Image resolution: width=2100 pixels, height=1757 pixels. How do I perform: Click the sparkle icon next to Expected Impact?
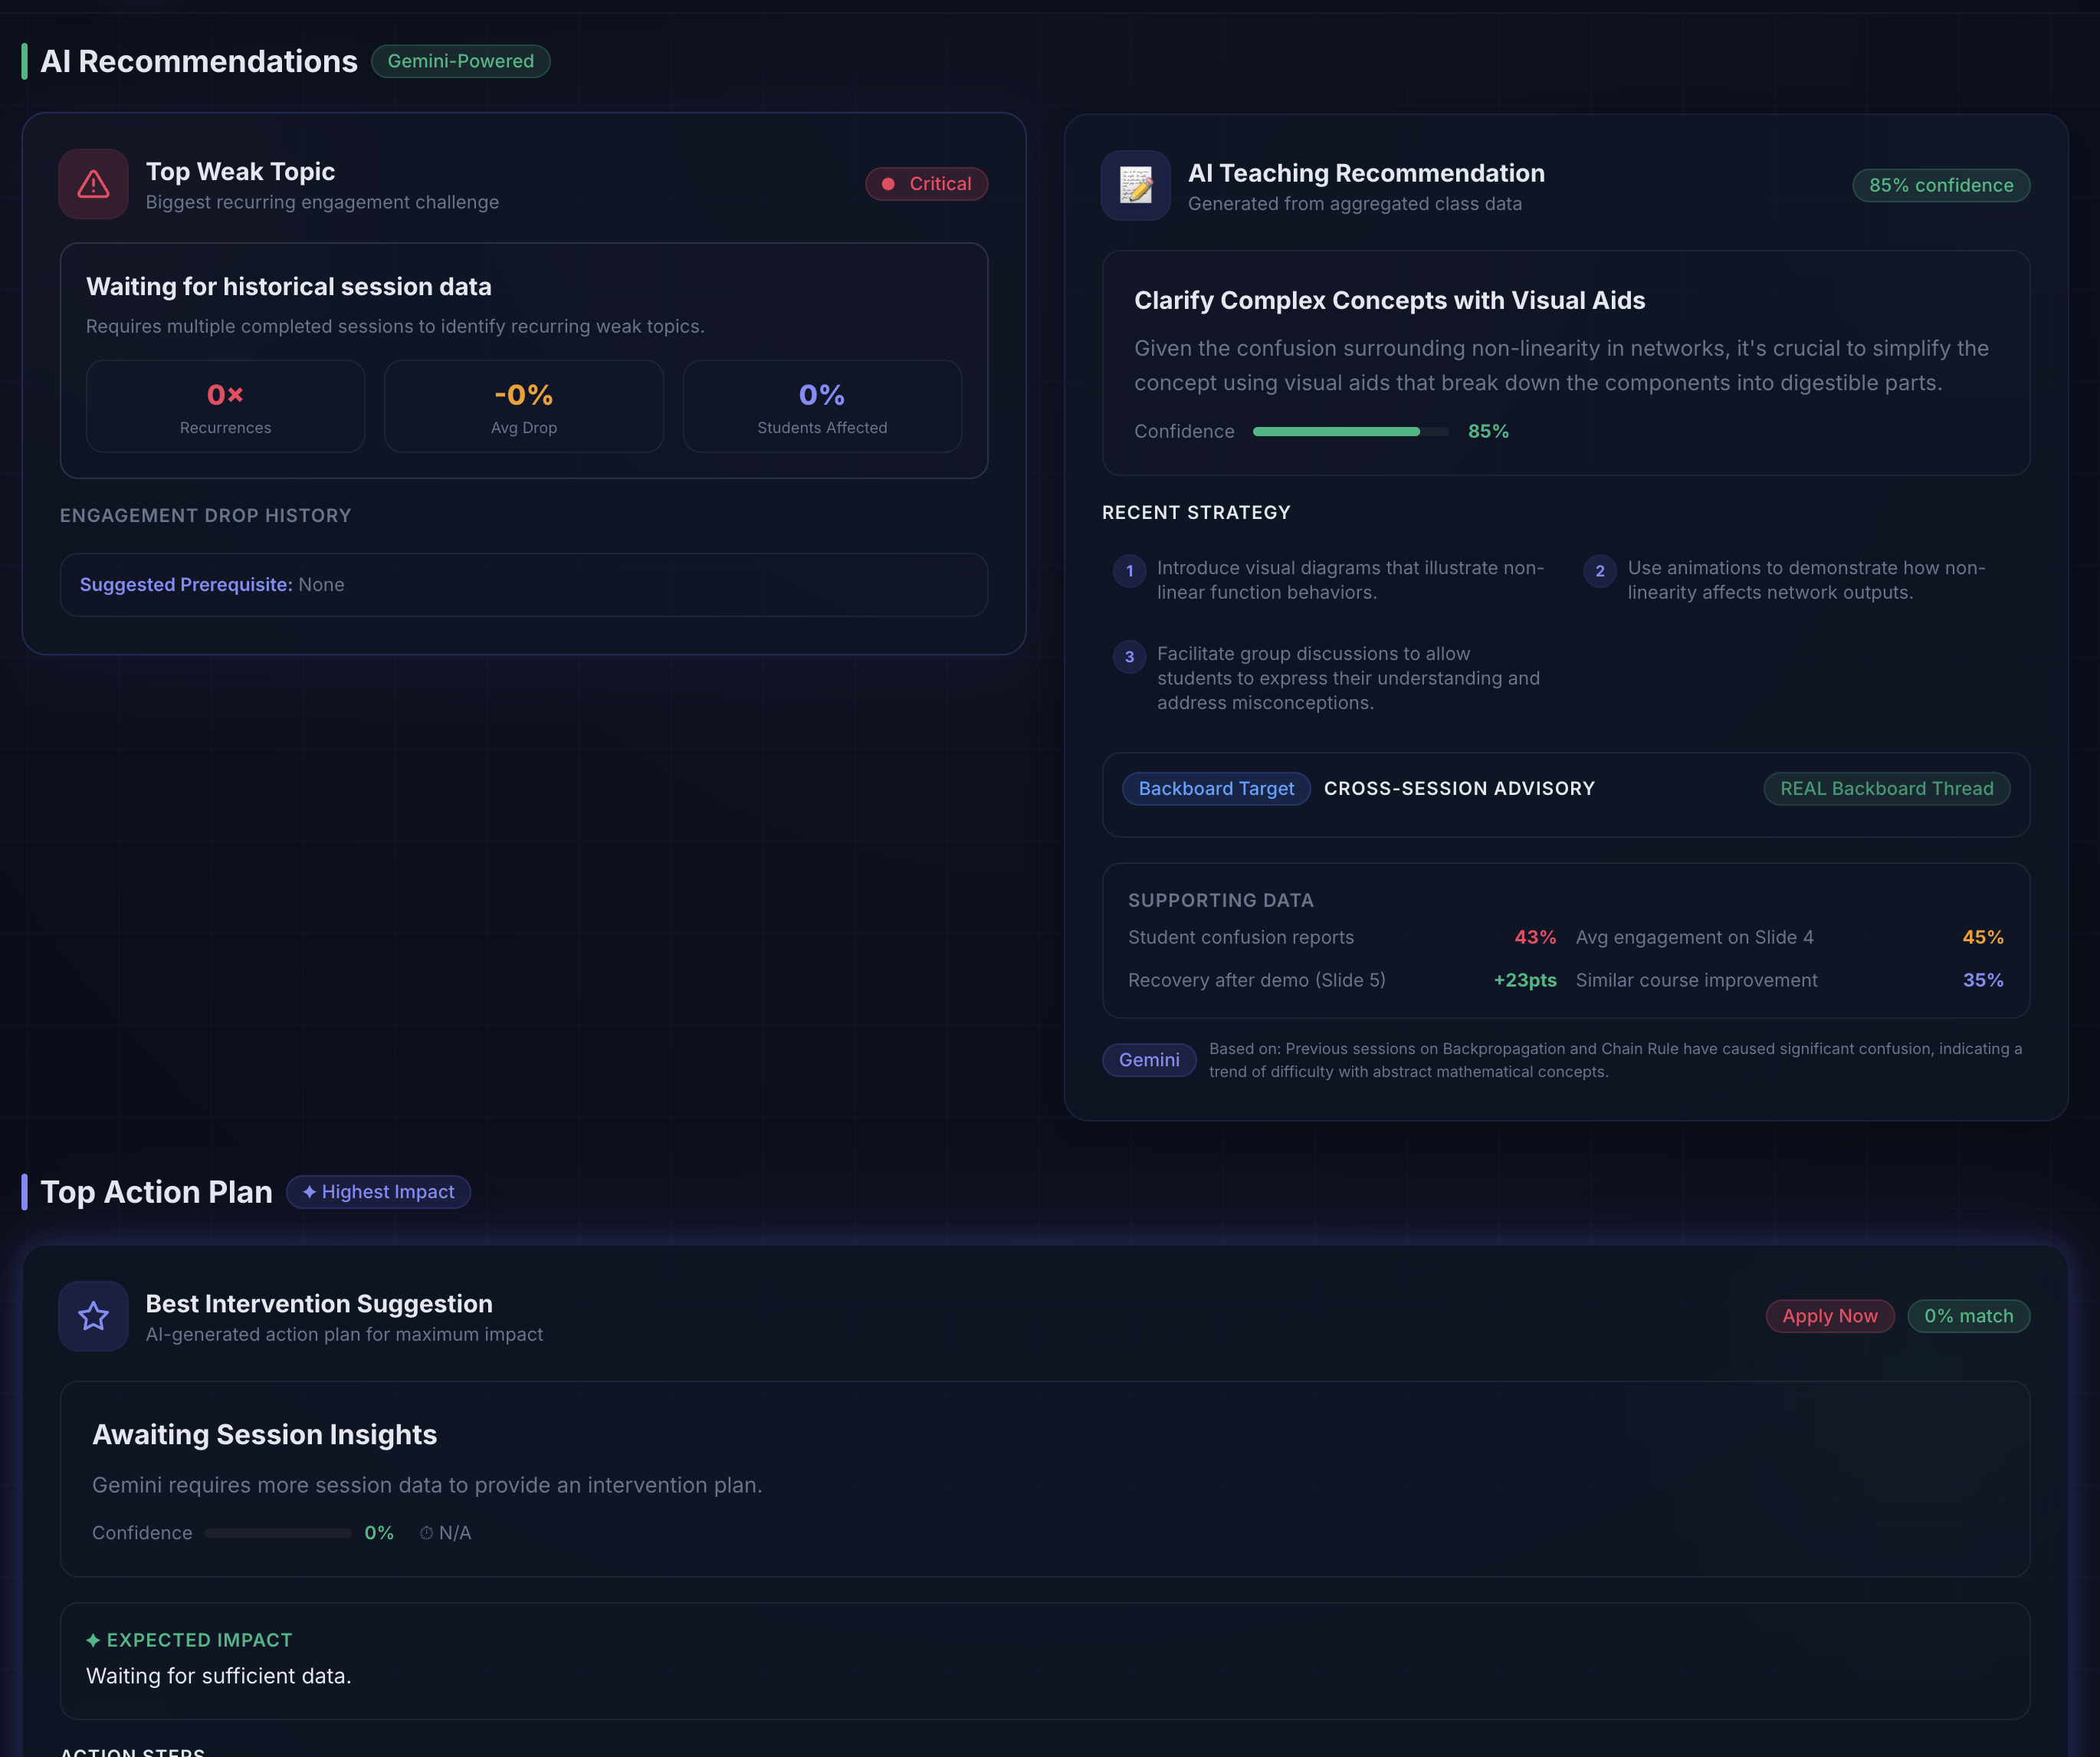click(x=93, y=1640)
